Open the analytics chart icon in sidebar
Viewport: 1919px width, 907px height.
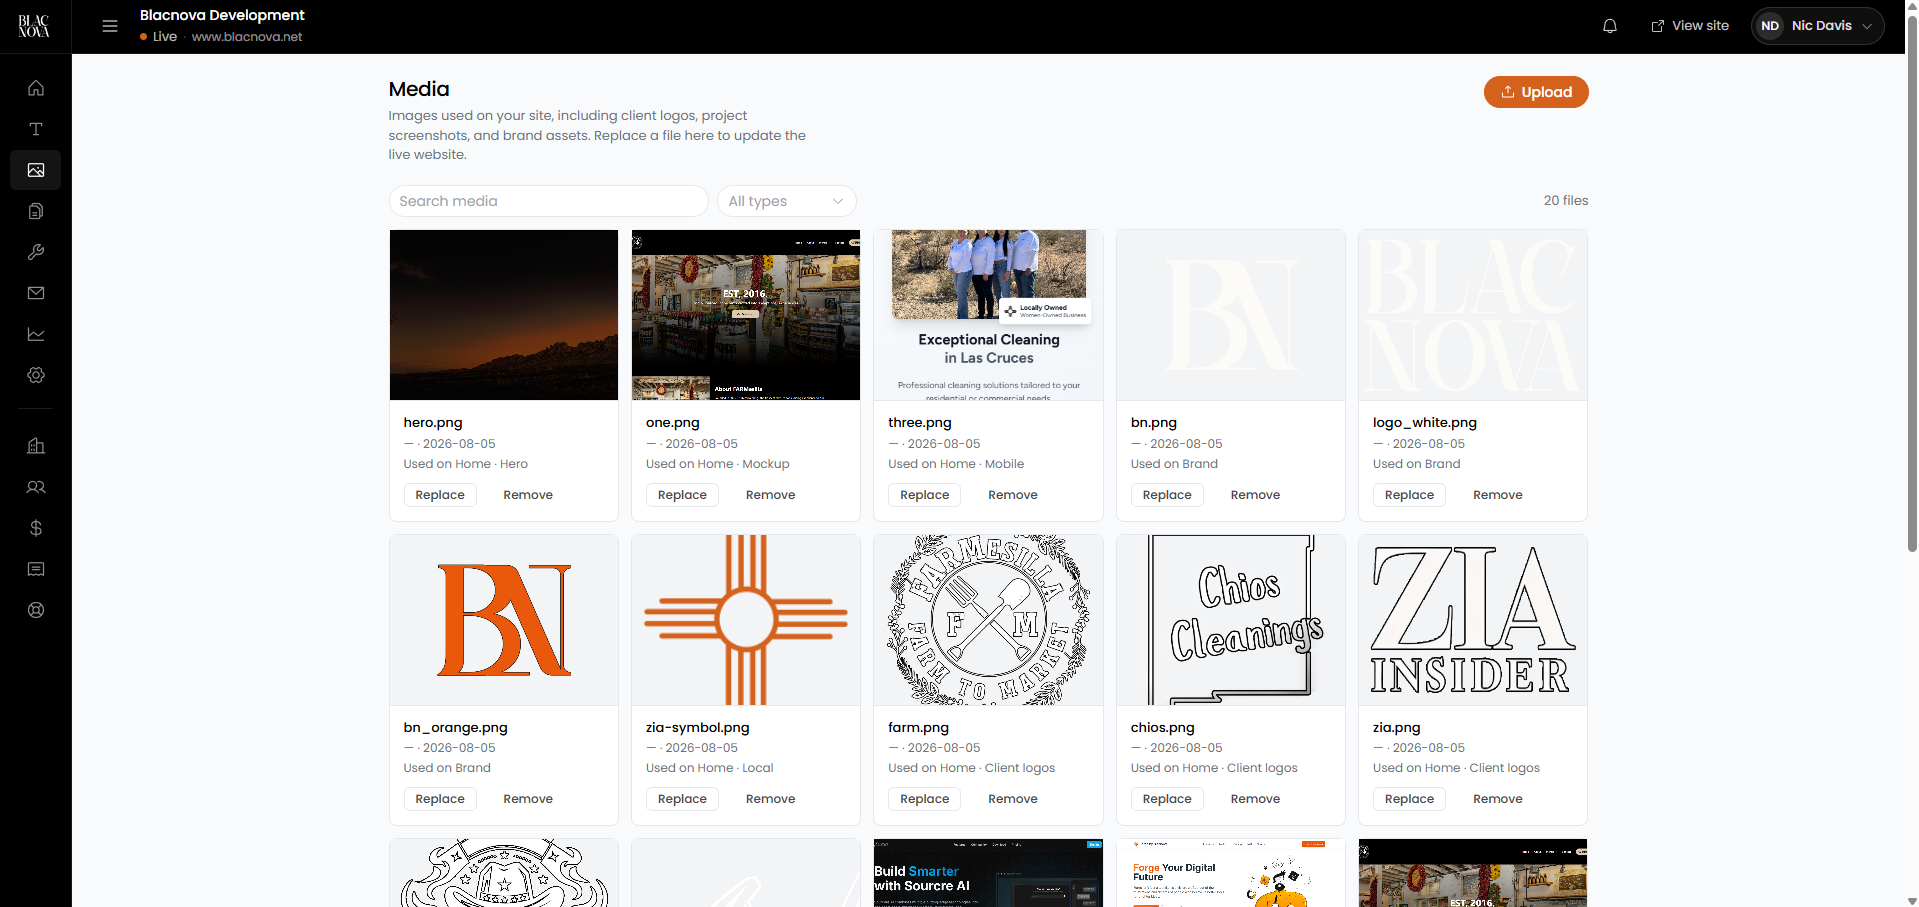[x=36, y=334]
